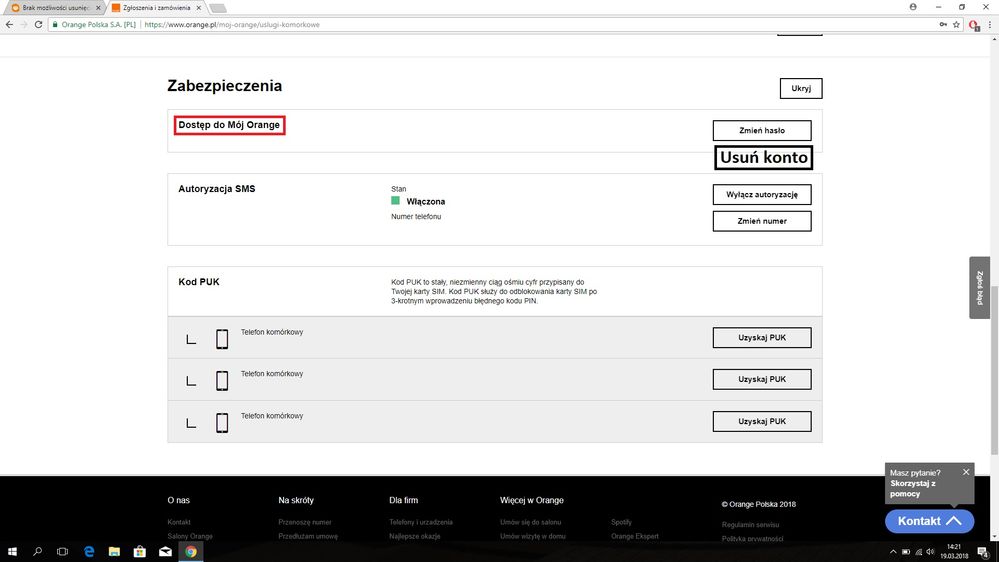Get PUK for the first mobile phone
The width and height of the screenshot is (999, 562).
pyautogui.click(x=761, y=338)
